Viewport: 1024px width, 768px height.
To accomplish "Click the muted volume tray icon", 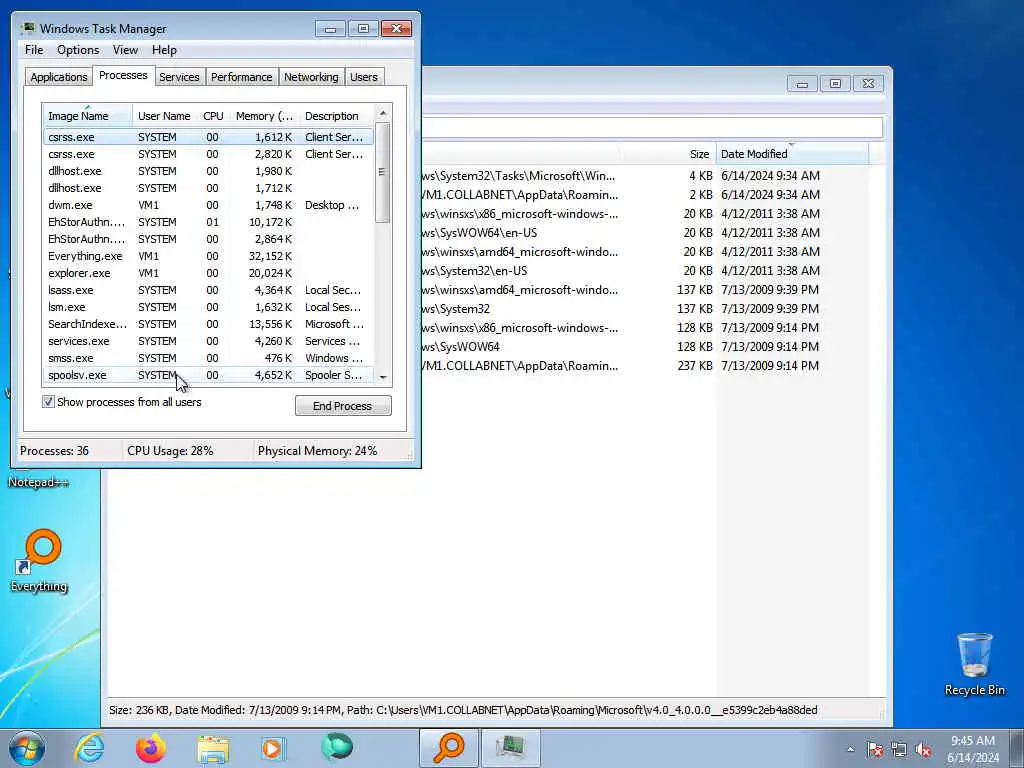I will point(923,749).
